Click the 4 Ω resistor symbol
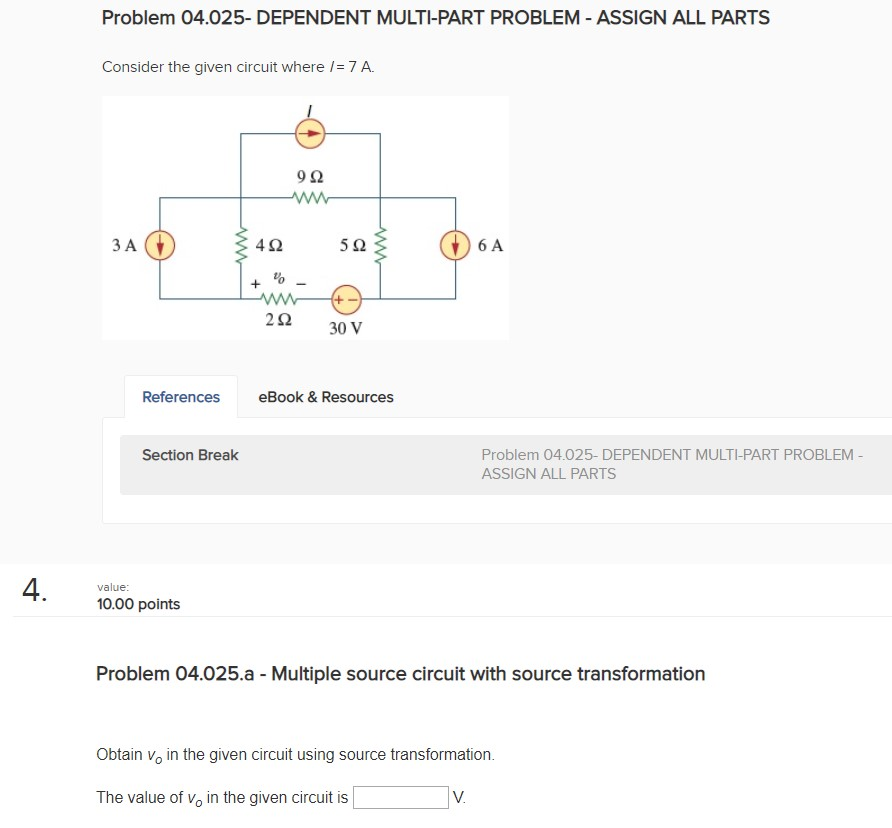 tap(241, 243)
